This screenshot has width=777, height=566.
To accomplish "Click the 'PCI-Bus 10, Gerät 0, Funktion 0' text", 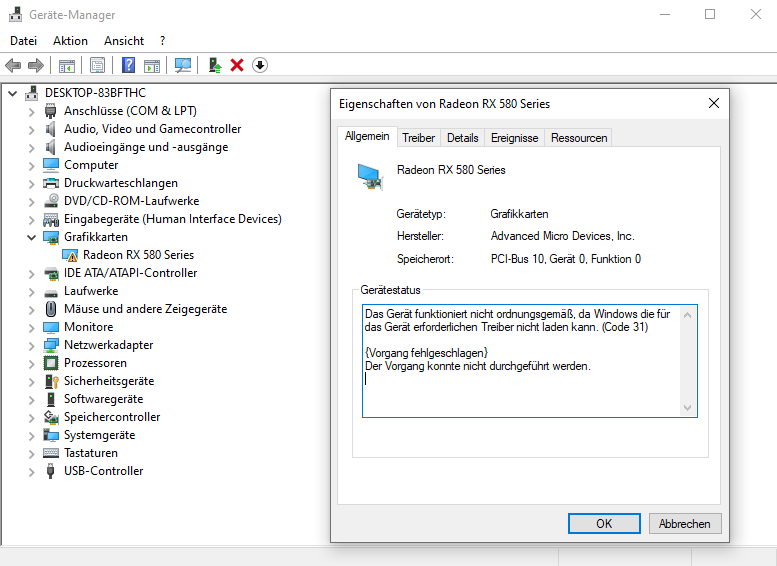I will (565, 259).
